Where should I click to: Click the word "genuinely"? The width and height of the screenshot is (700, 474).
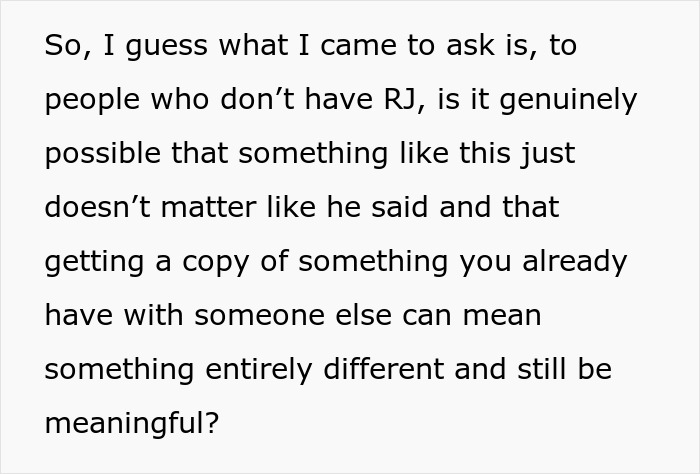coord(568,101)
